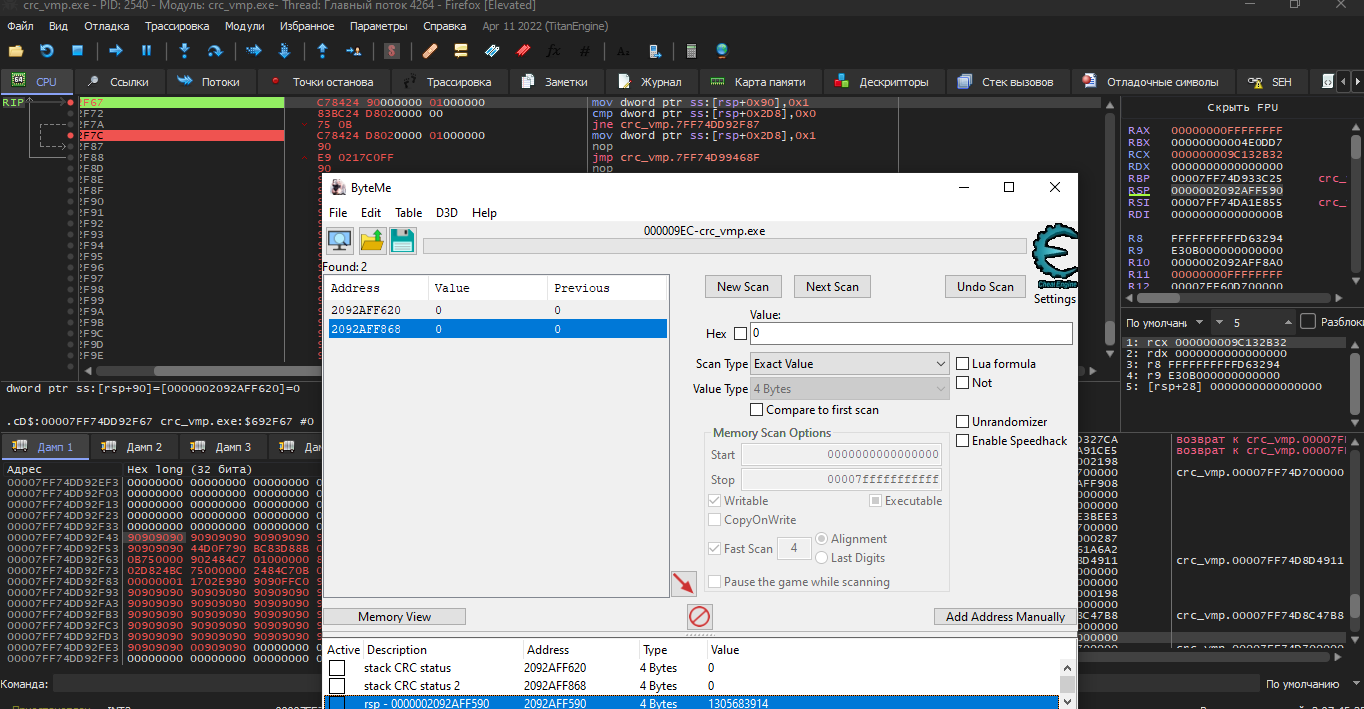
Task: Activate the stack CRC status 2 entry checkbox
Action: tap(337, 686)
